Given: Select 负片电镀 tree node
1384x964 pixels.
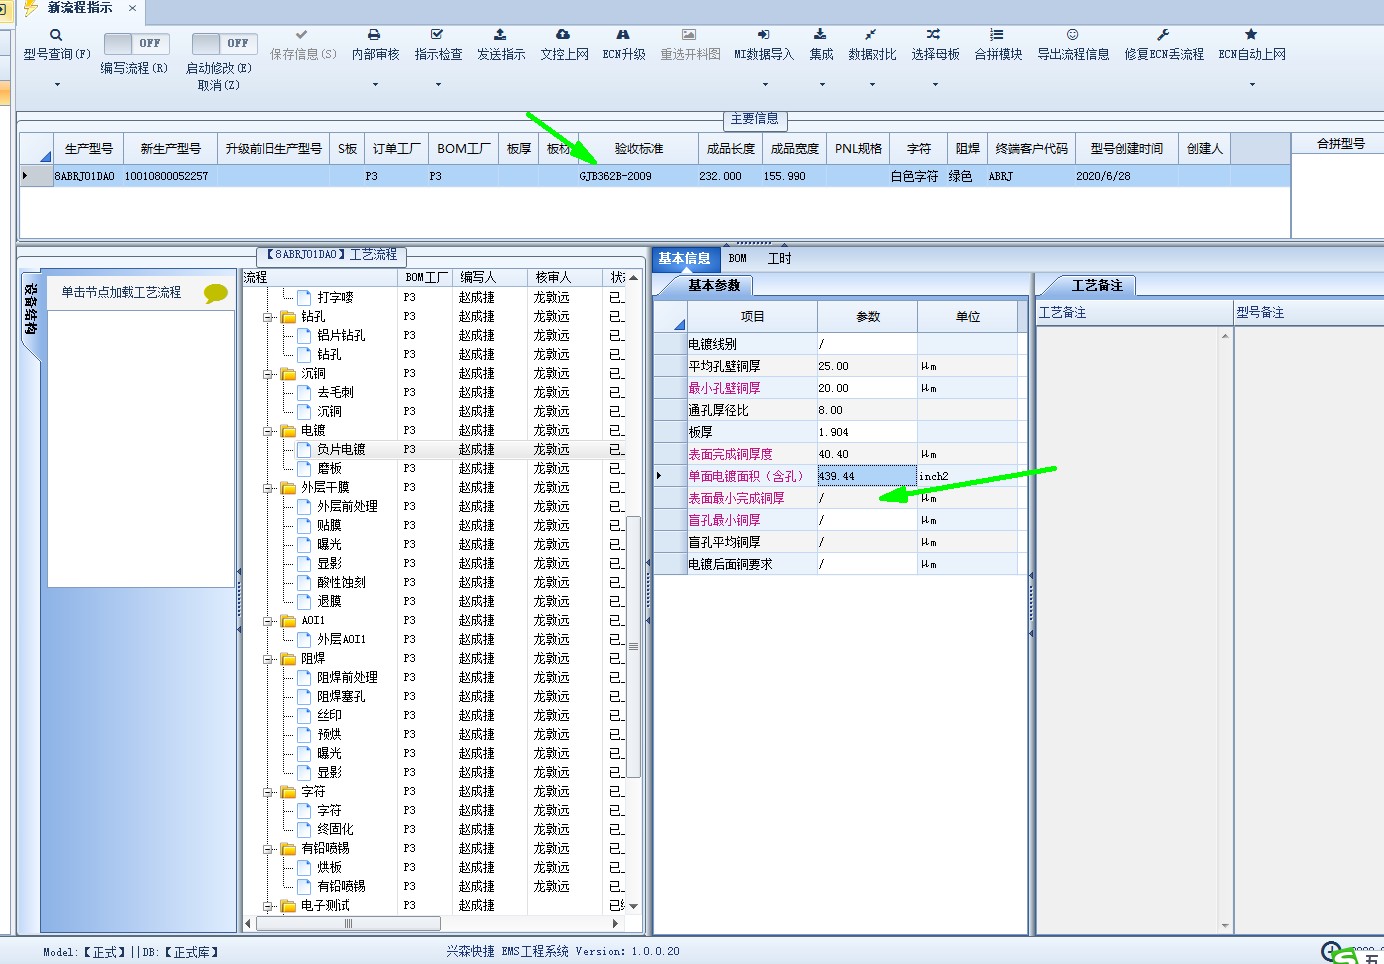Looking at the screenshot, I should tap(341, 450).
